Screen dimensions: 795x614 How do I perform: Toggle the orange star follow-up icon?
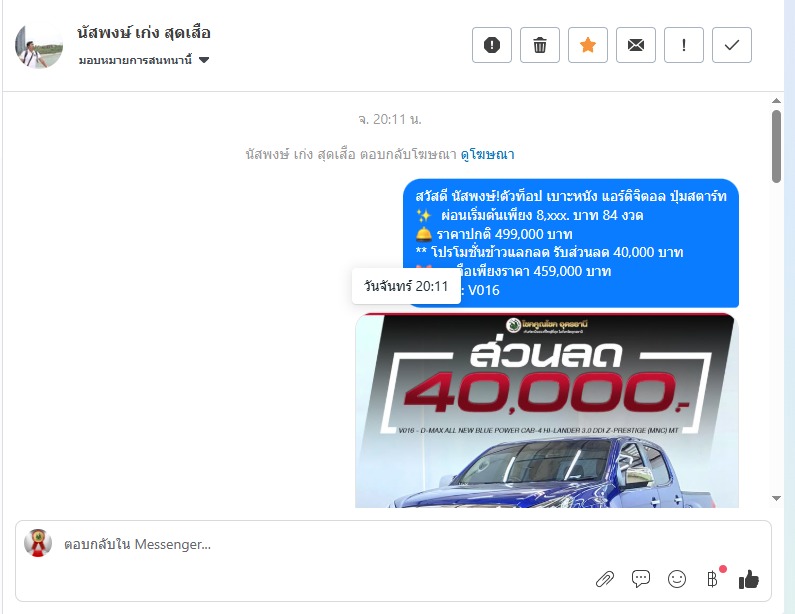[x=588, y=45]
